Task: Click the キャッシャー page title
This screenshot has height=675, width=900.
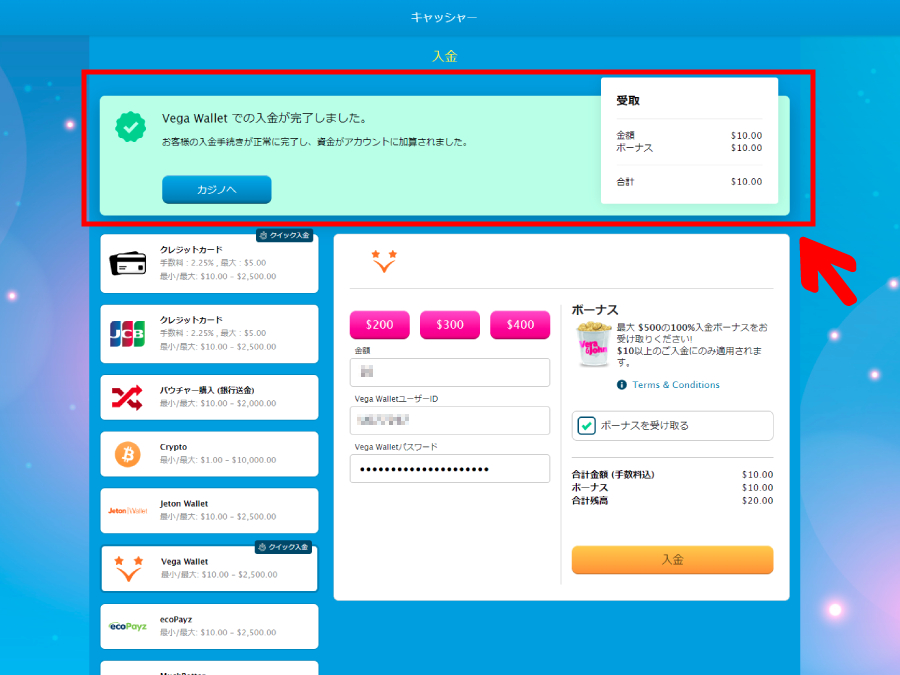Action: click(x=444, y=18)
